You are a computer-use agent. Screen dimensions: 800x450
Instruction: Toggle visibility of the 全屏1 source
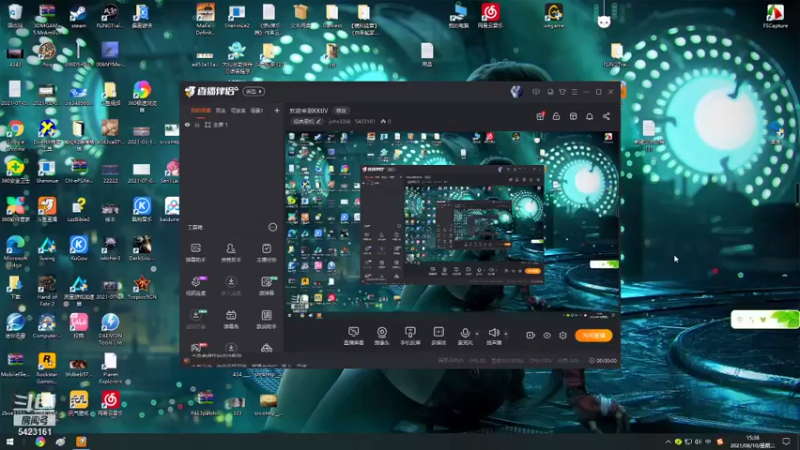pyautogui.click(x=187, y=124)
